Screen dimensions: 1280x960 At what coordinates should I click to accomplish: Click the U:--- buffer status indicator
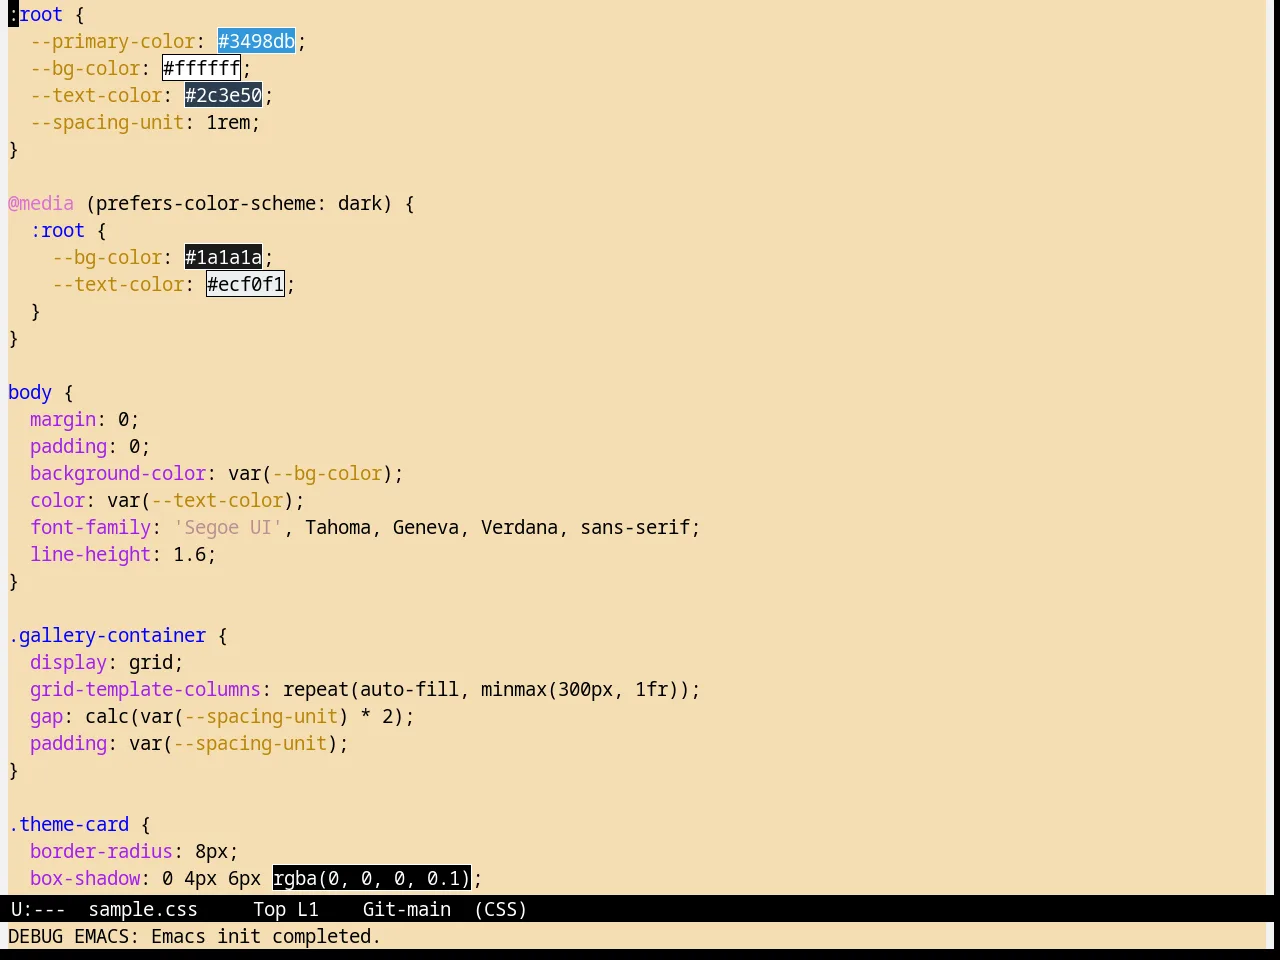[38, 909]
